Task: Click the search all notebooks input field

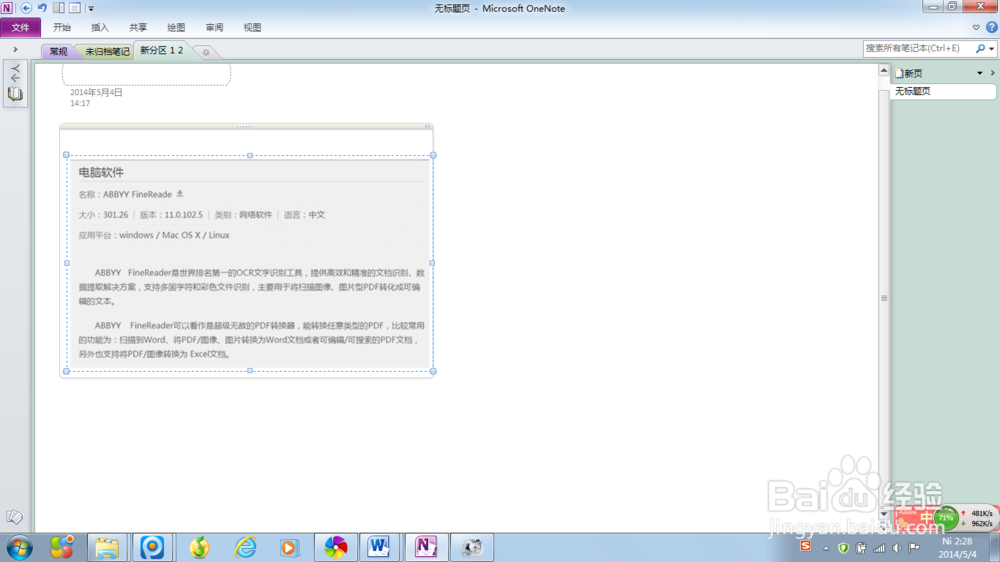Action: (x=918, y=48)
